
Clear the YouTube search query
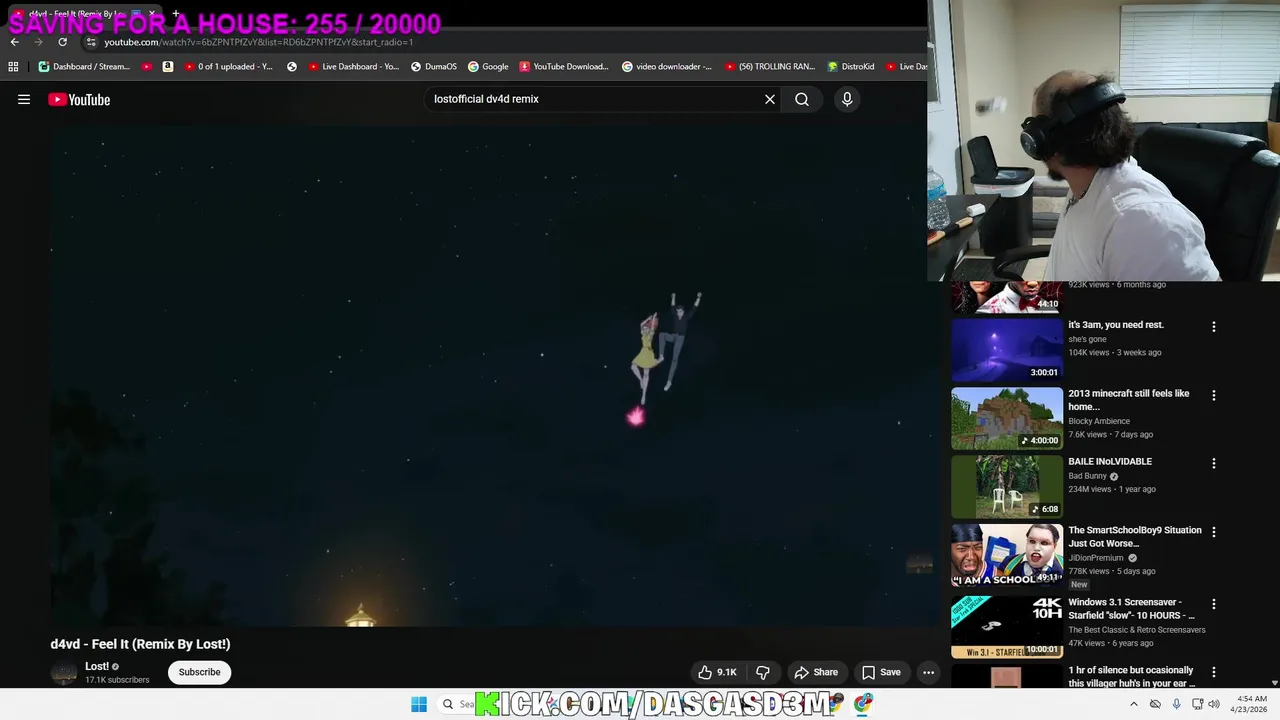pos(770,99)
